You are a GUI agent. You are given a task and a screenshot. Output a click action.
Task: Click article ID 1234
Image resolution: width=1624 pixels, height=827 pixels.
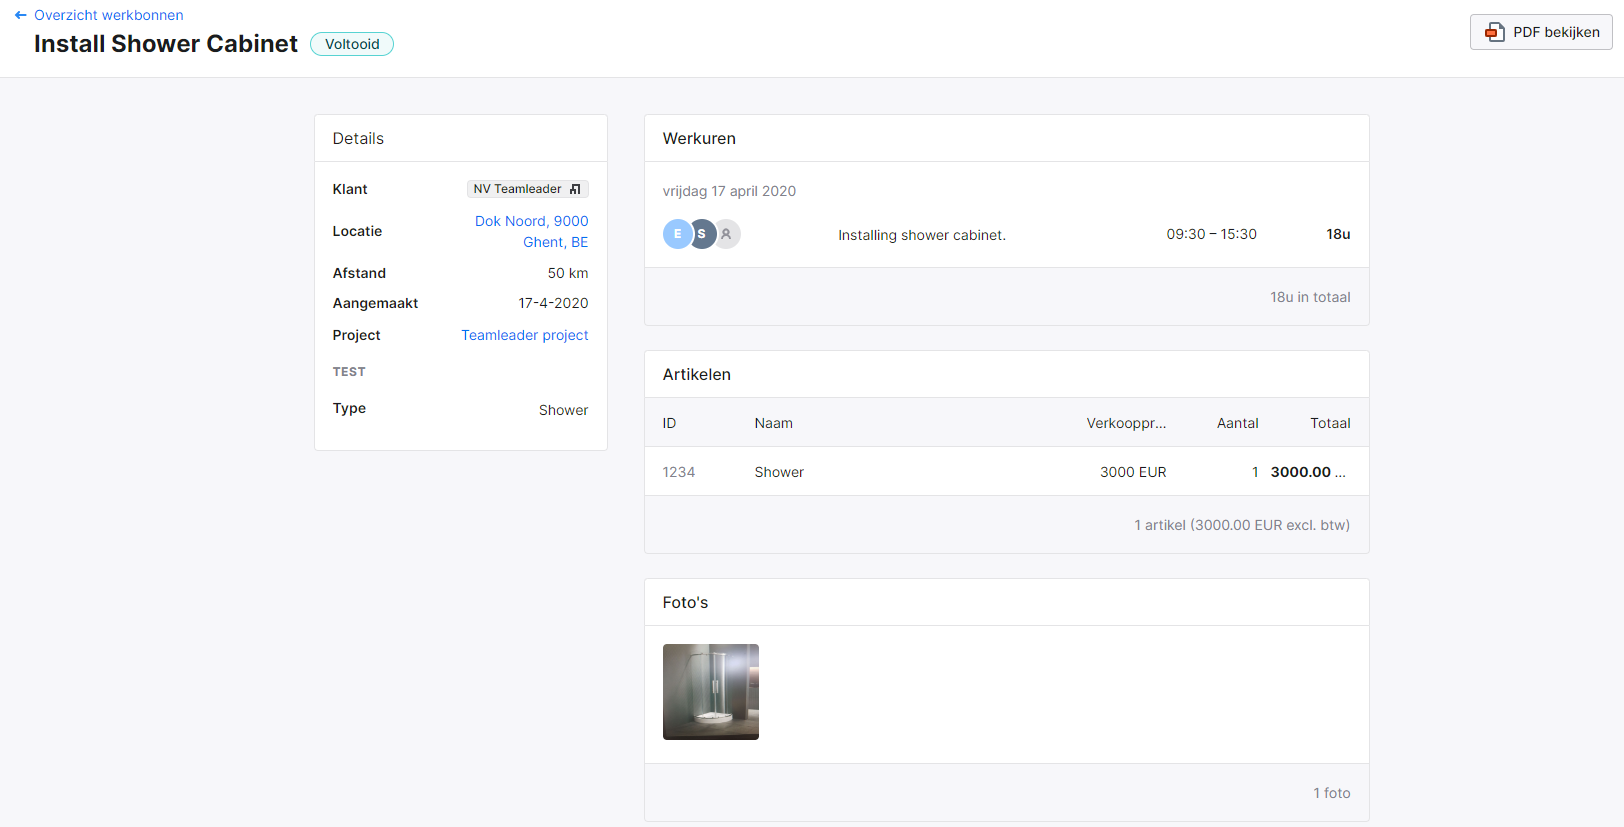coord(678,472)
